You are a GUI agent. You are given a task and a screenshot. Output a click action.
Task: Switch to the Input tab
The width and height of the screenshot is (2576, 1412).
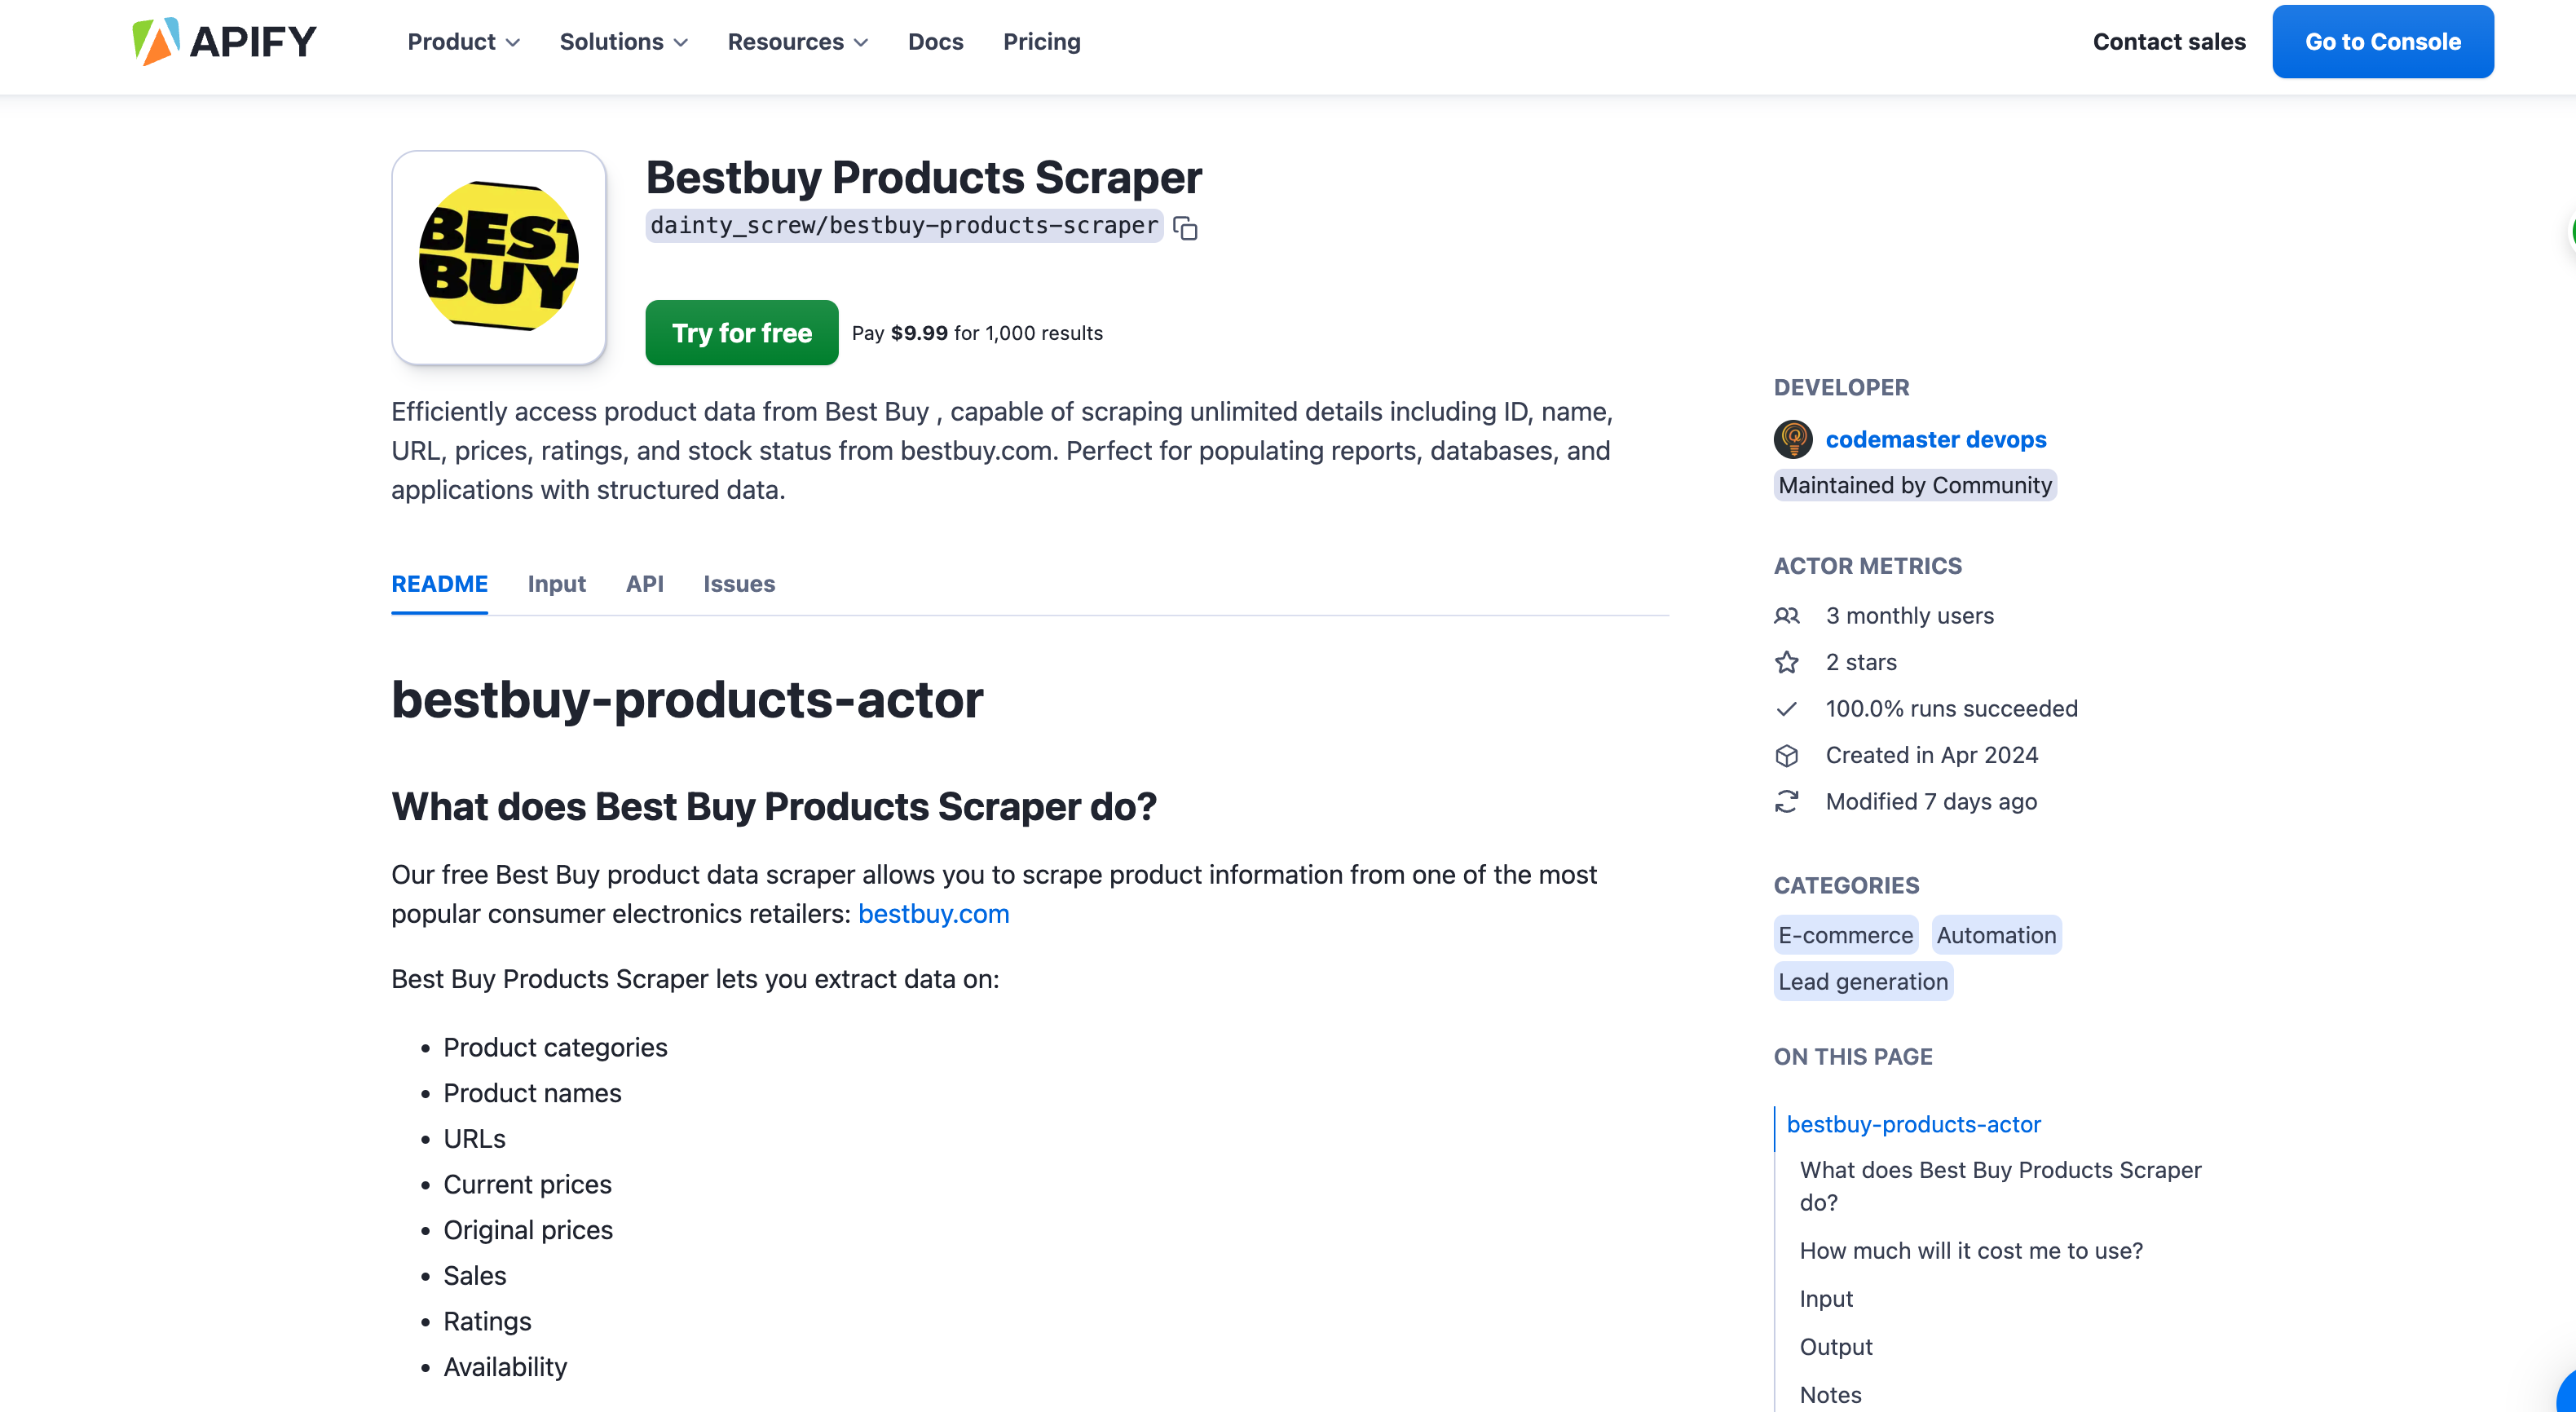556,584
